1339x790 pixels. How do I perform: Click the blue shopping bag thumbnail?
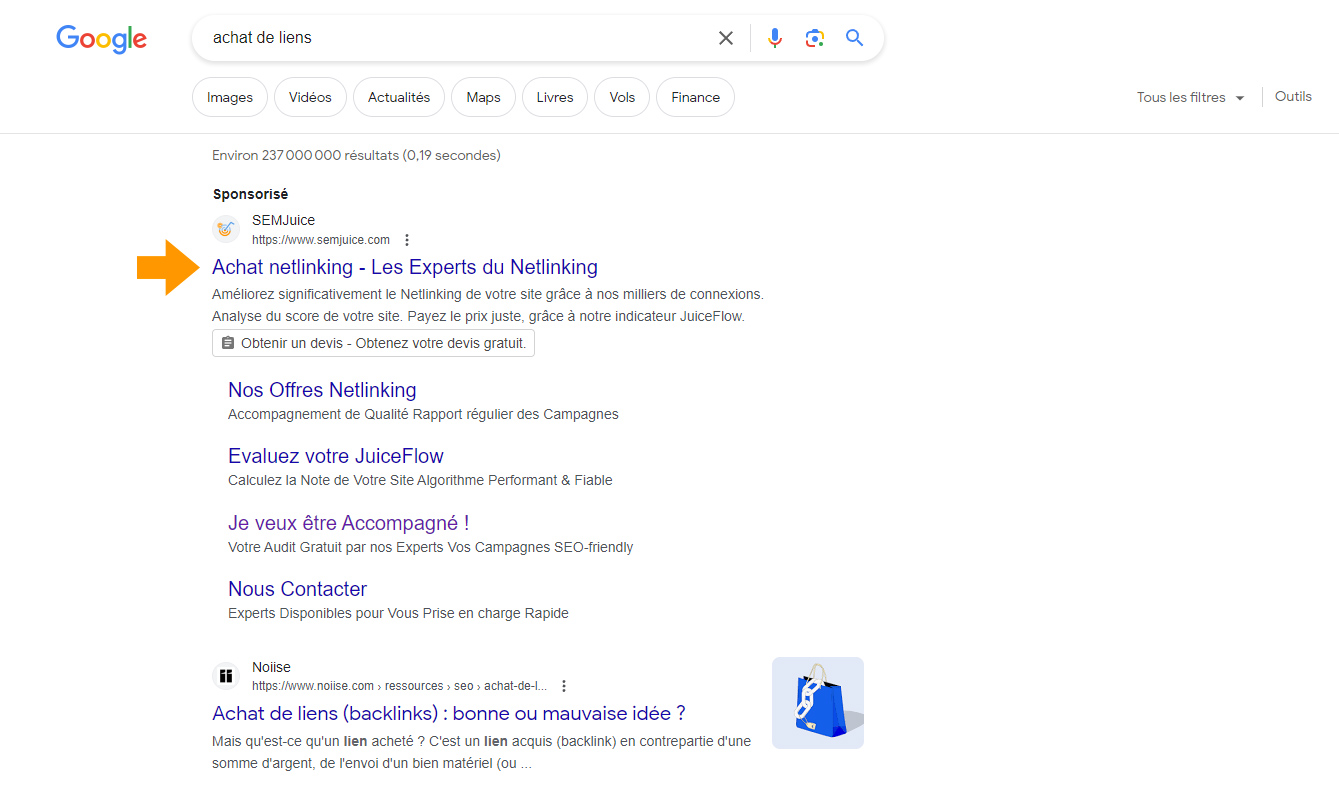(818, 703)
